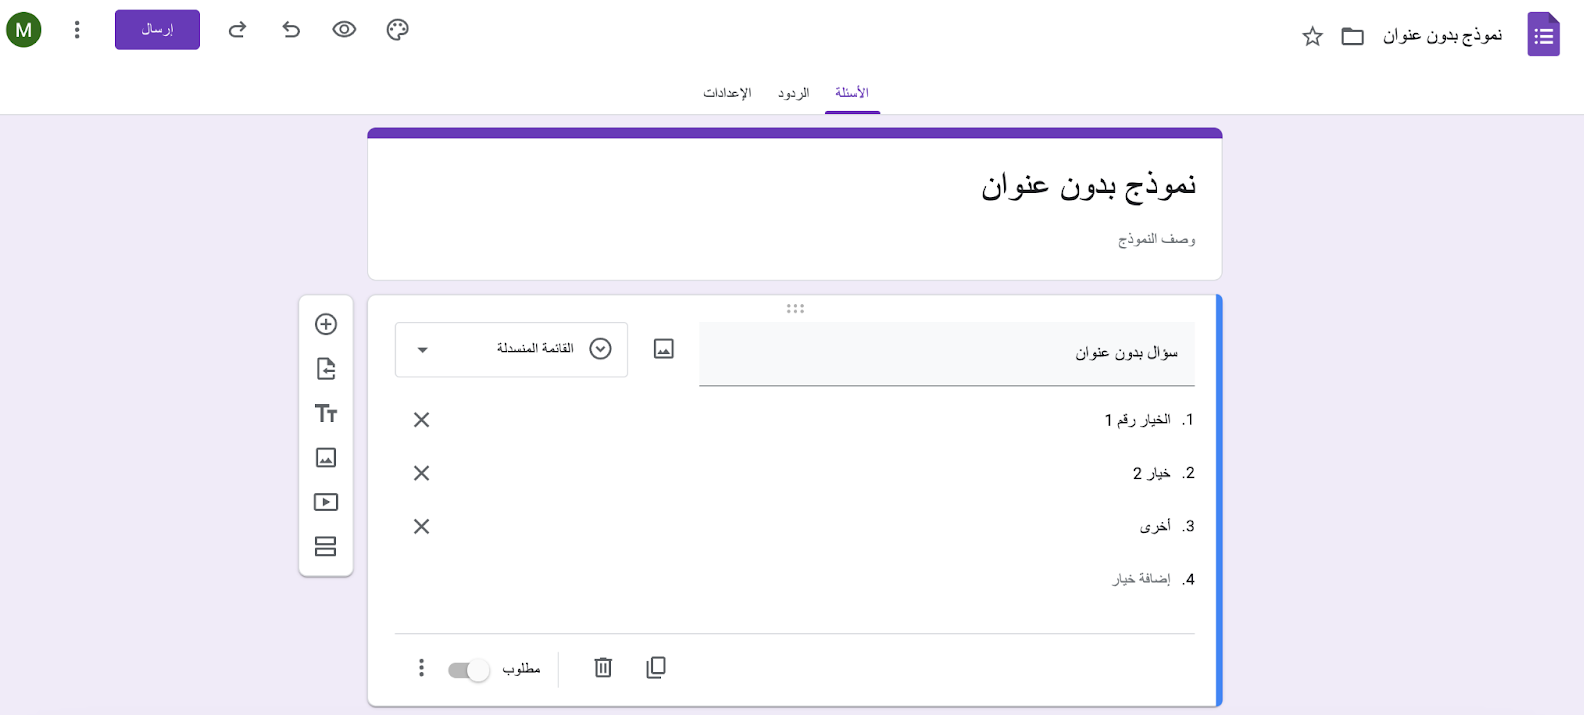The height and width of the screenshot is (715, 1584).
Task: Add a title and description section
Action: [326, 413]
